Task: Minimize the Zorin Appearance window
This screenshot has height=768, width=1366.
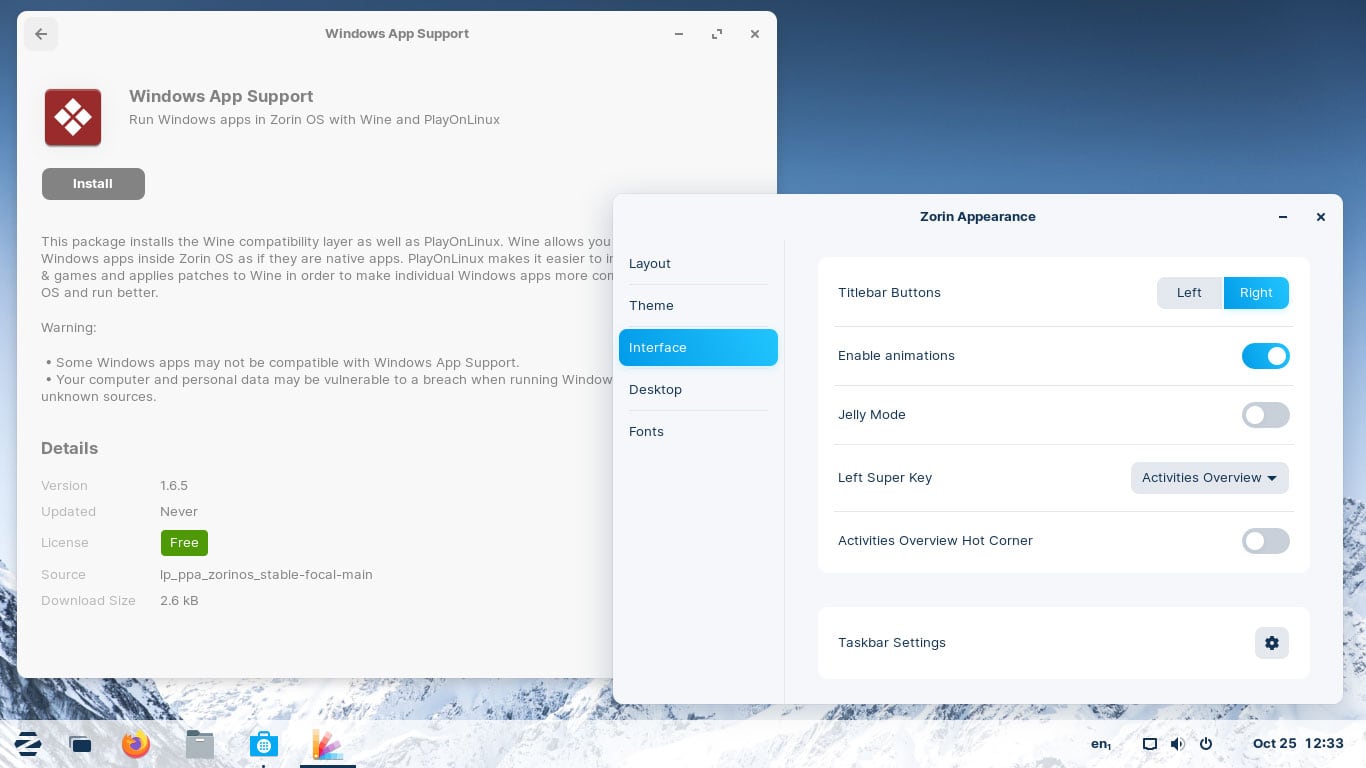Action: [1283, 217]
